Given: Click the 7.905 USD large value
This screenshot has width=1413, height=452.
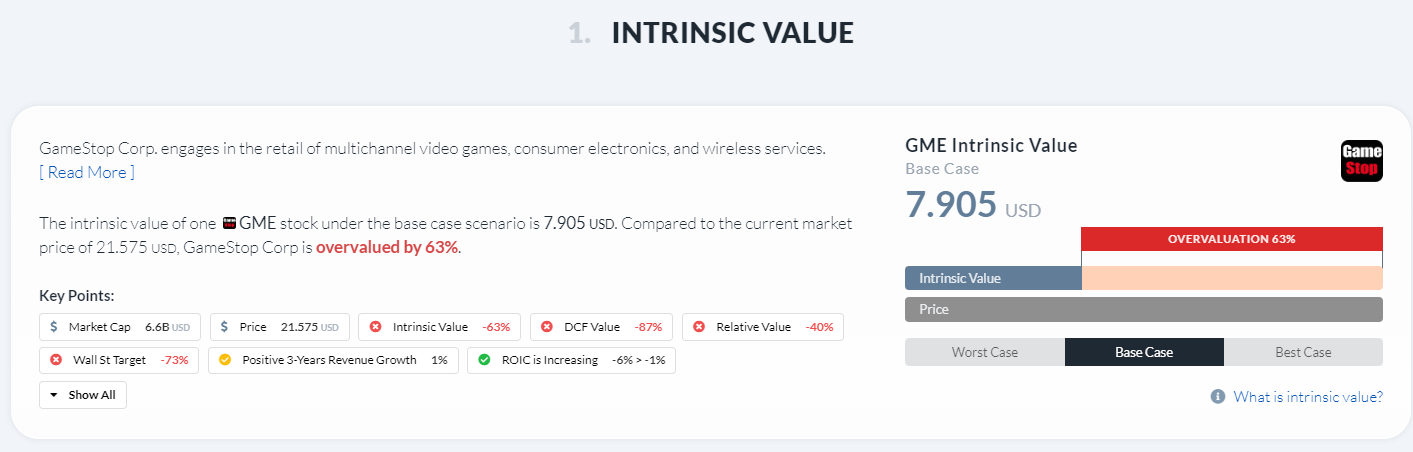Looking at the screenshot, I should 973,204.
